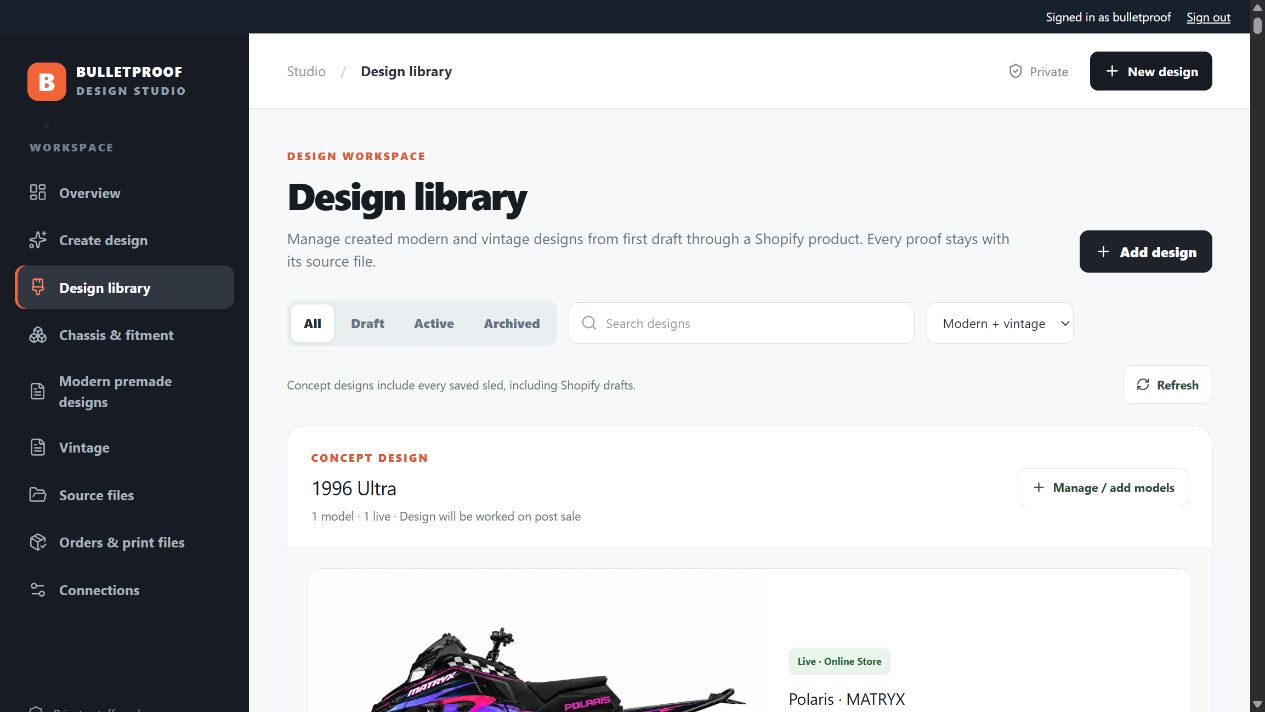1265x712 pixels.
Task: Open the Connections page
Action: pos(125,590)
